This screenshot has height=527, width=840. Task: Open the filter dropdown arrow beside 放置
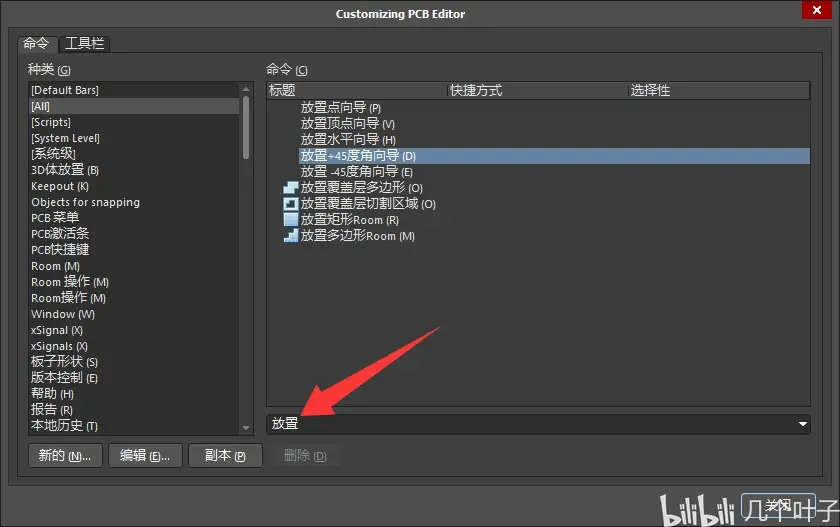pos(802,424)
